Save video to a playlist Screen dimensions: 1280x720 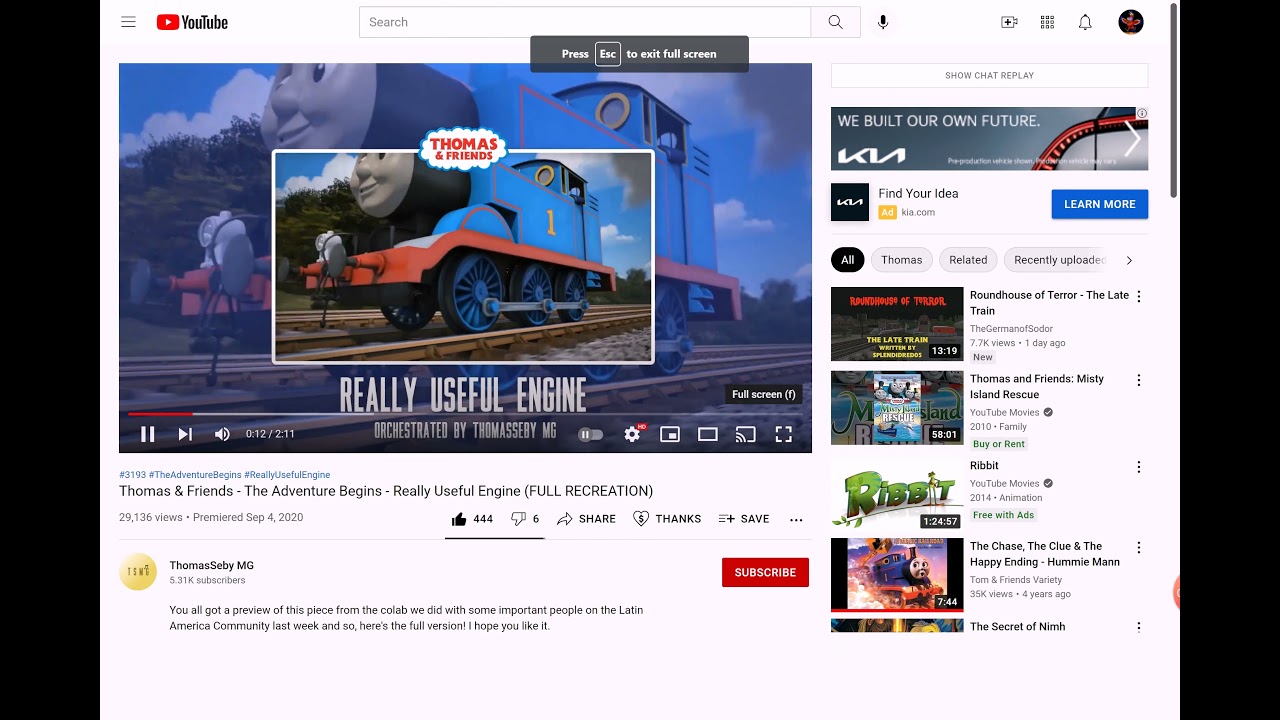point(744,519)
